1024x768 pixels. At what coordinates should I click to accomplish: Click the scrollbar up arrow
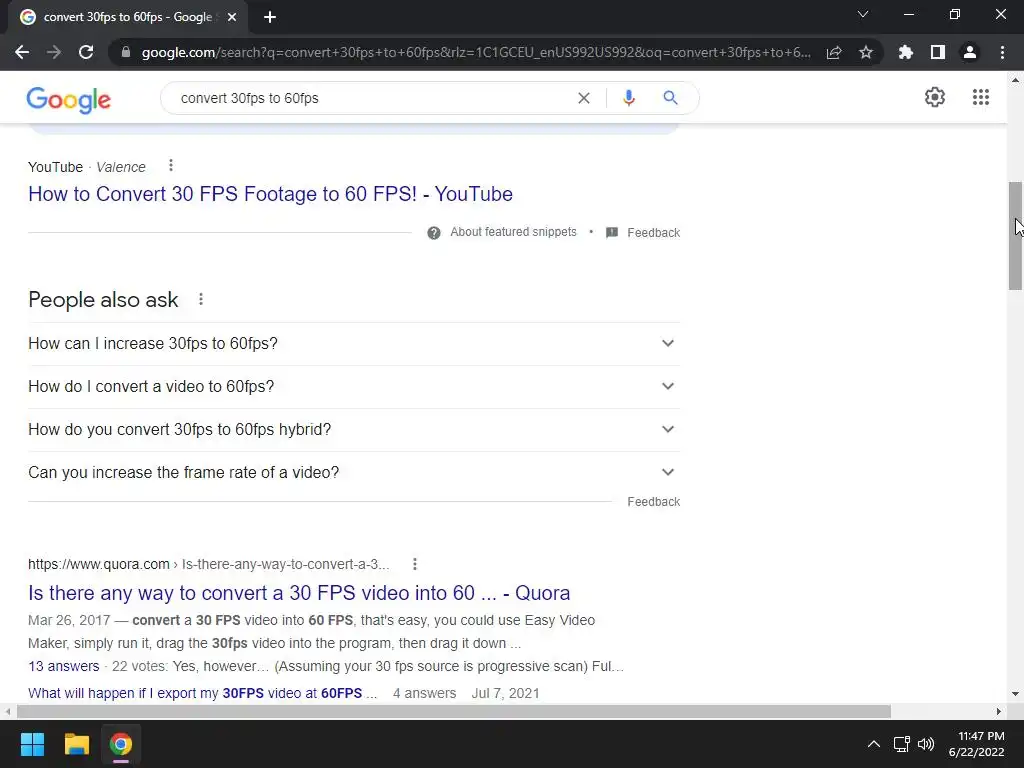[x=1015, y=80]
